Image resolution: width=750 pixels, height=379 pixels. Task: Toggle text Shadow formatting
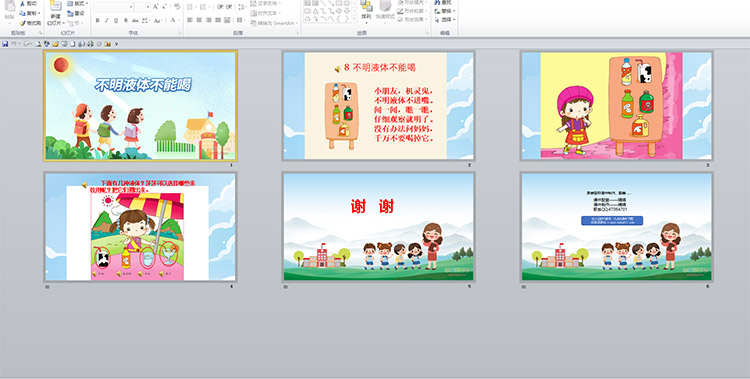[x=126, y=20]
